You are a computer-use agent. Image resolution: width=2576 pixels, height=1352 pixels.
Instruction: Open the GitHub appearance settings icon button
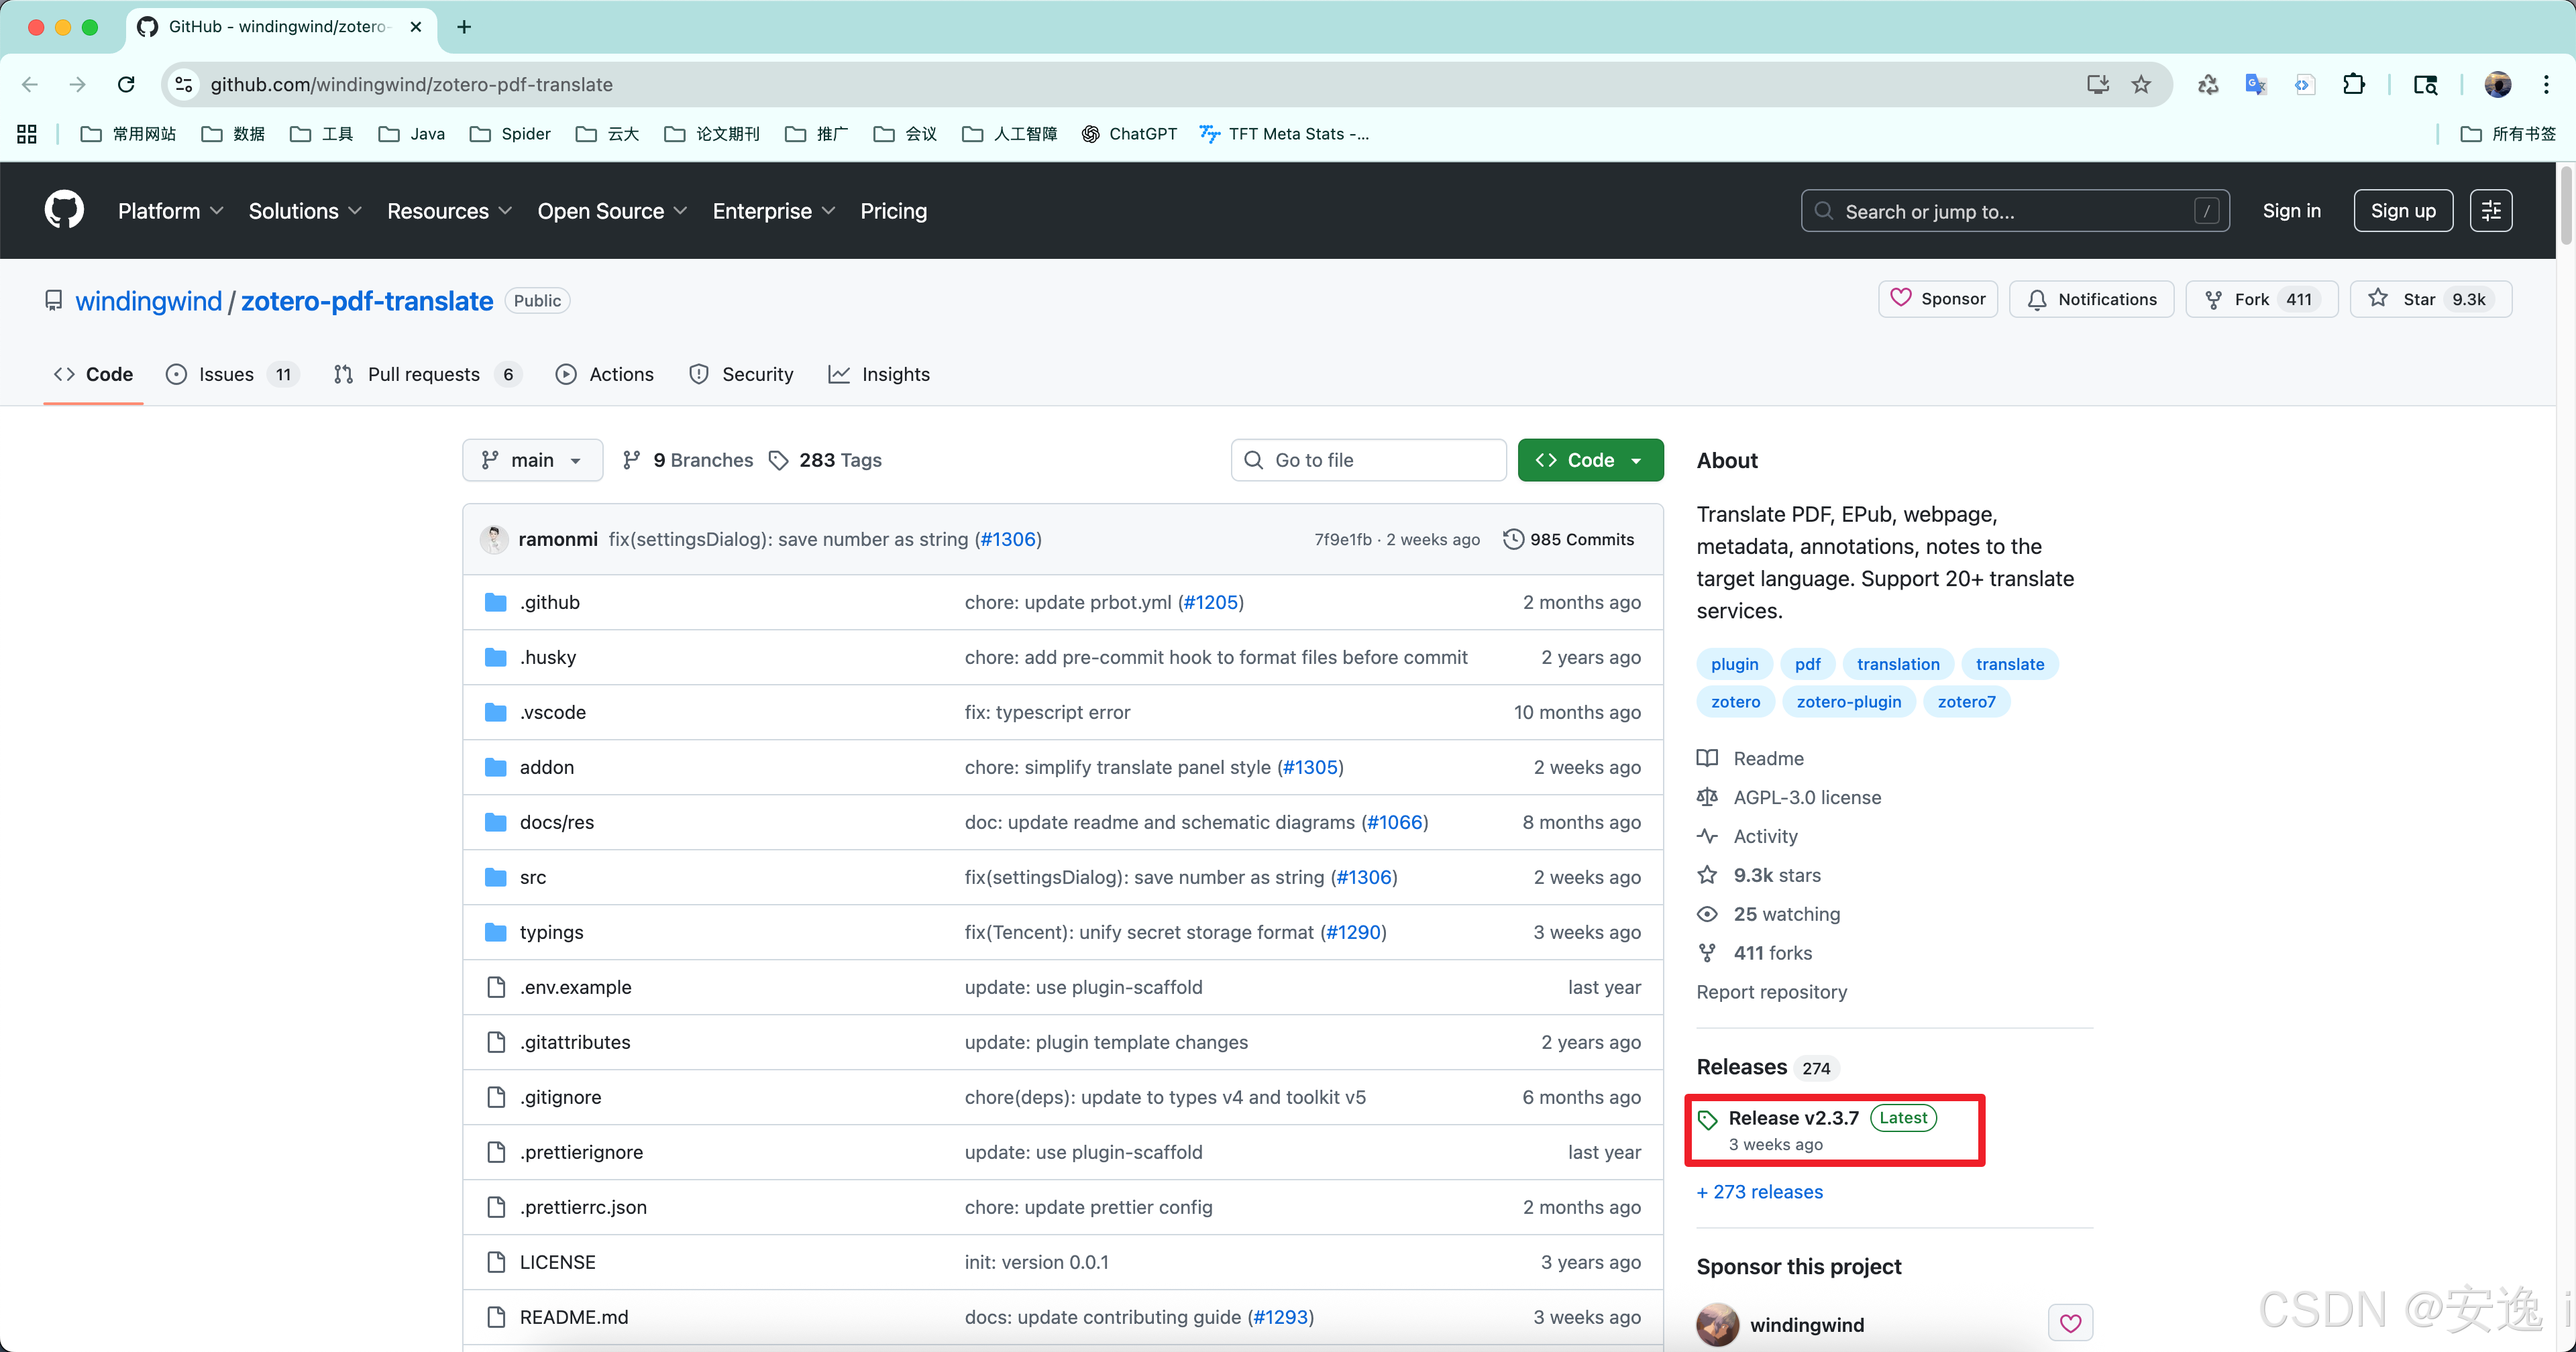click(x=2491, y=211)
